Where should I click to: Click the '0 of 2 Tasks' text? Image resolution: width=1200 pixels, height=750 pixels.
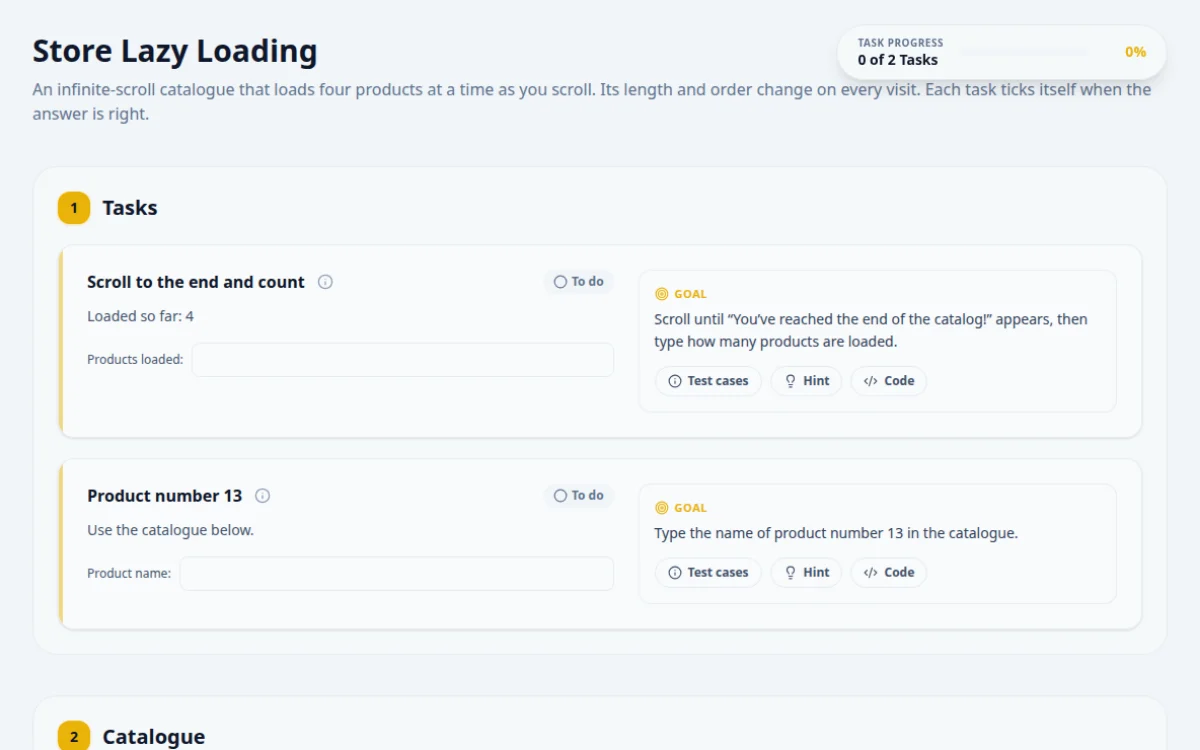[898, 60]
